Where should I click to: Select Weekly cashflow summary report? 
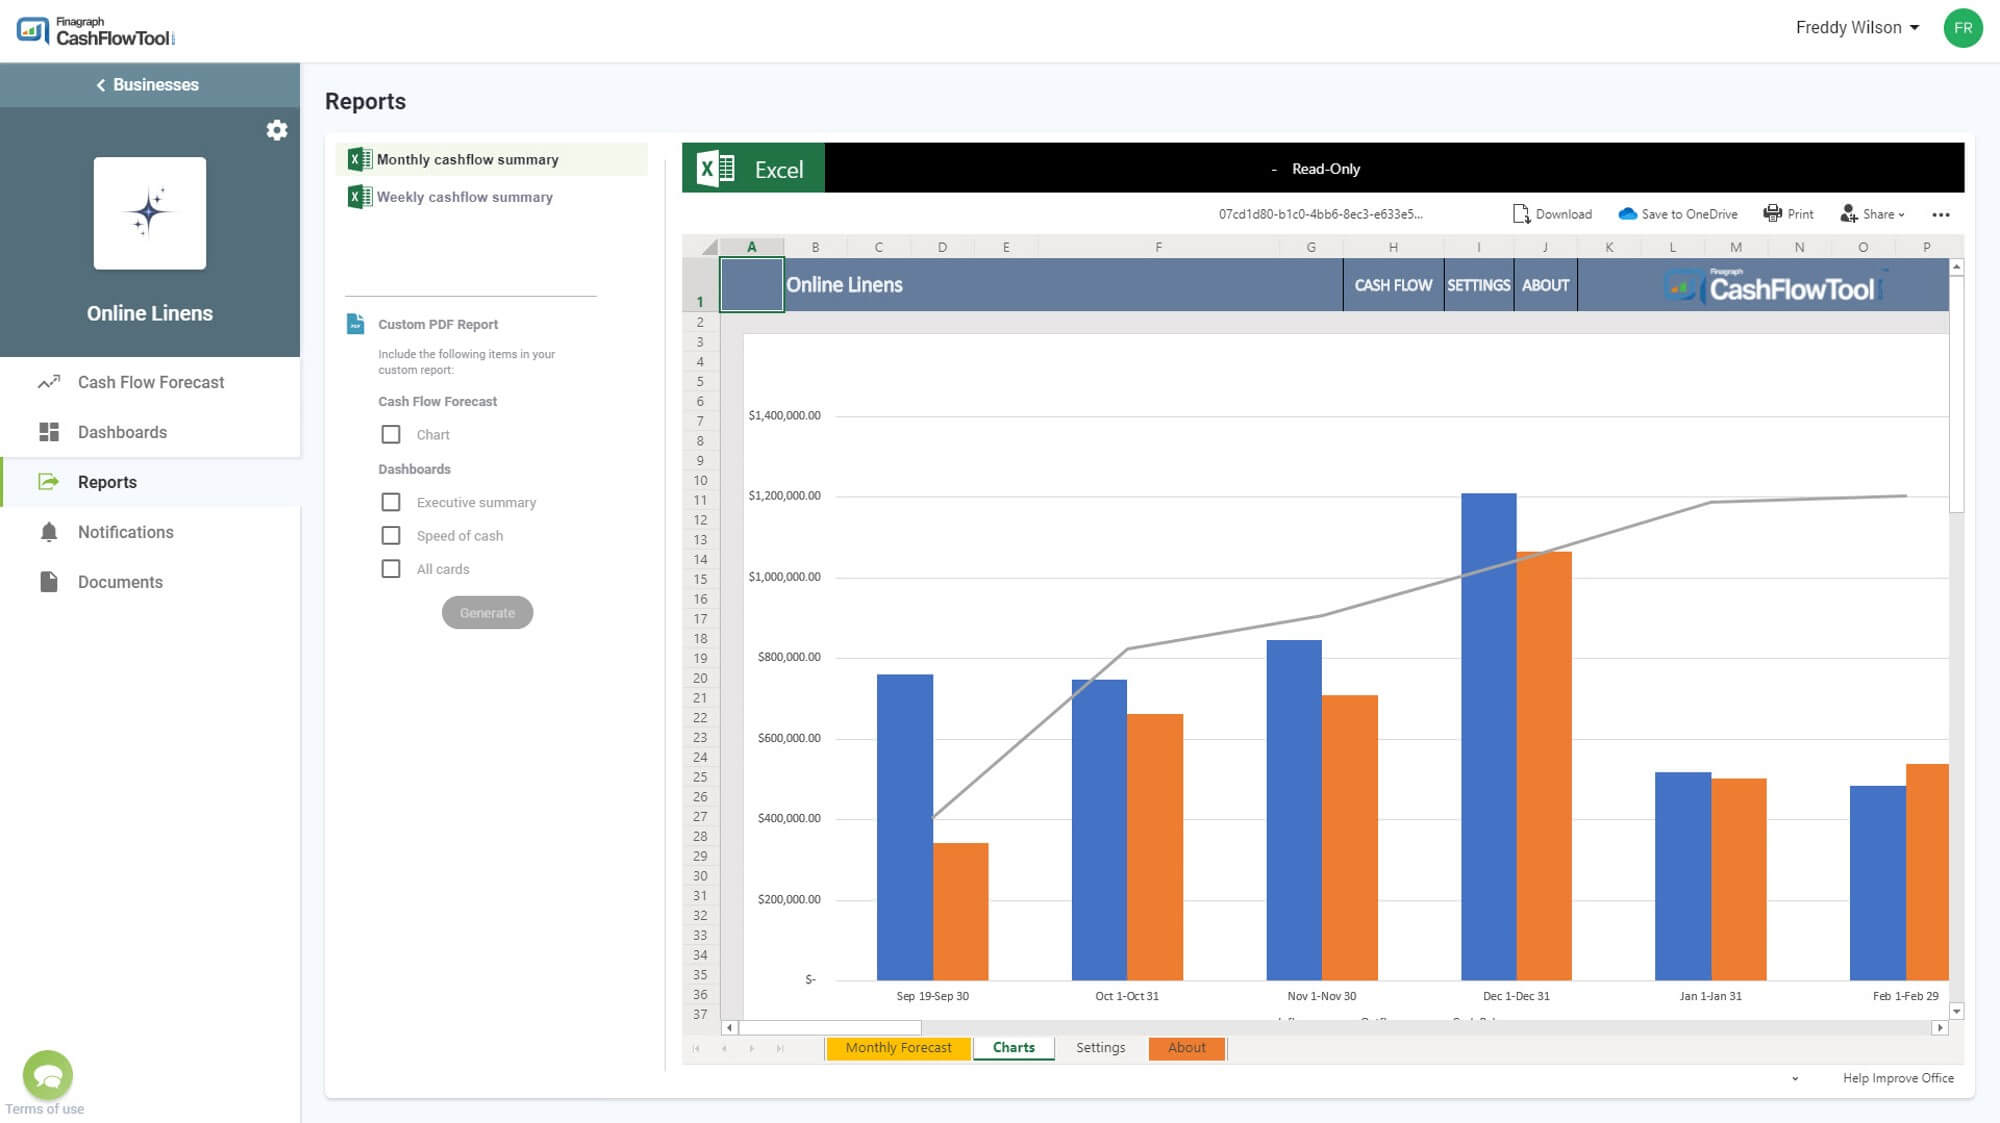(x=492, y=197)
